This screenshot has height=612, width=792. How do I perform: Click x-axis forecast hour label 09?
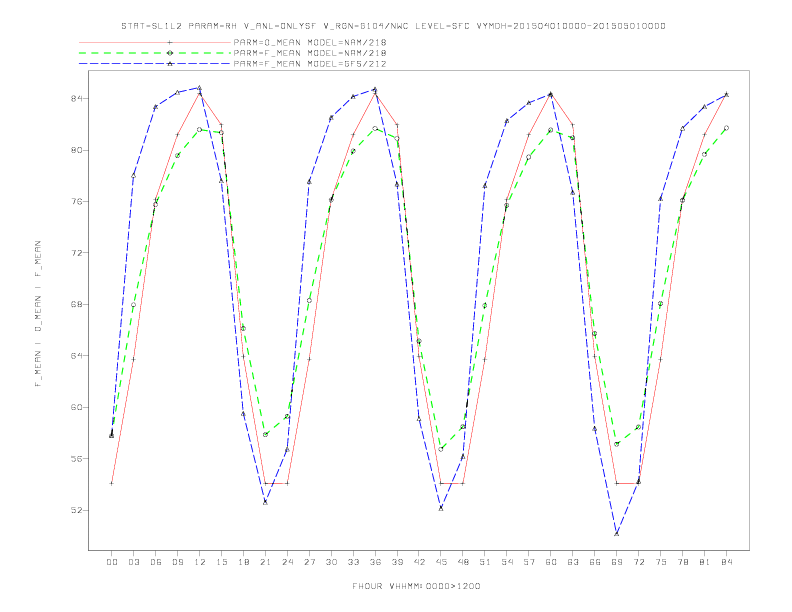pos(177,562)
